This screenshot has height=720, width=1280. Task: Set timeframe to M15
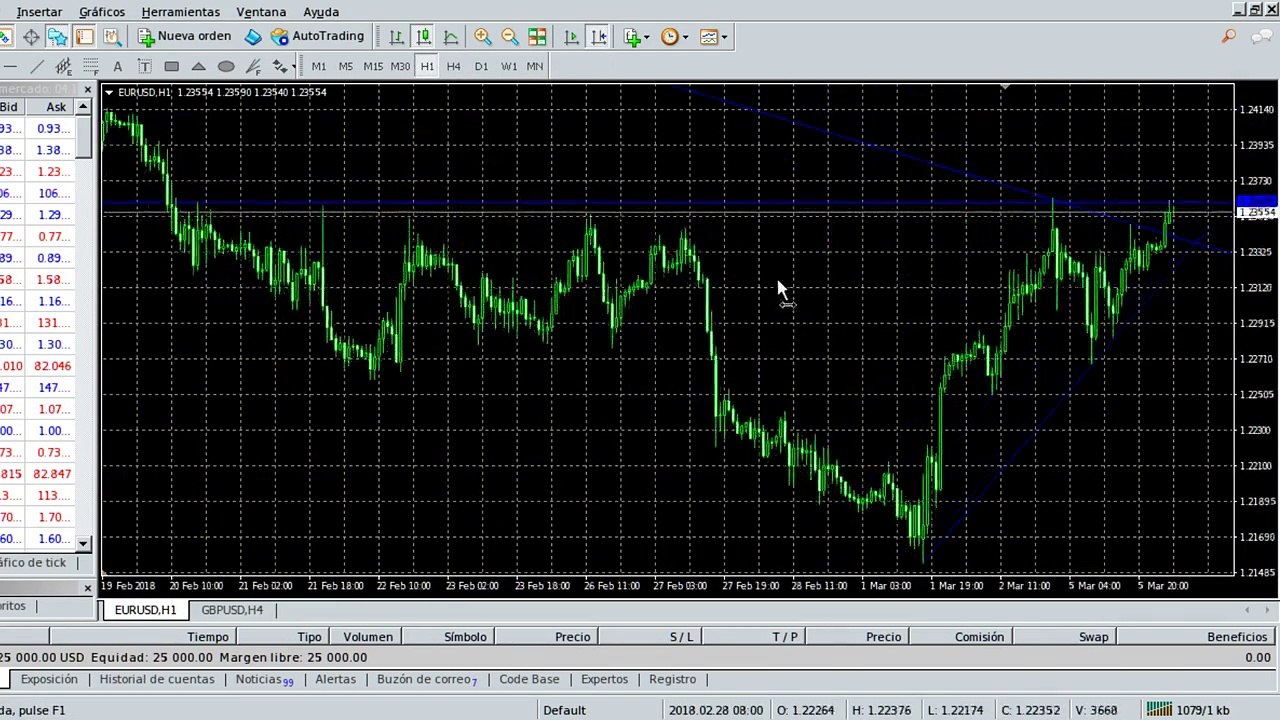373,66
